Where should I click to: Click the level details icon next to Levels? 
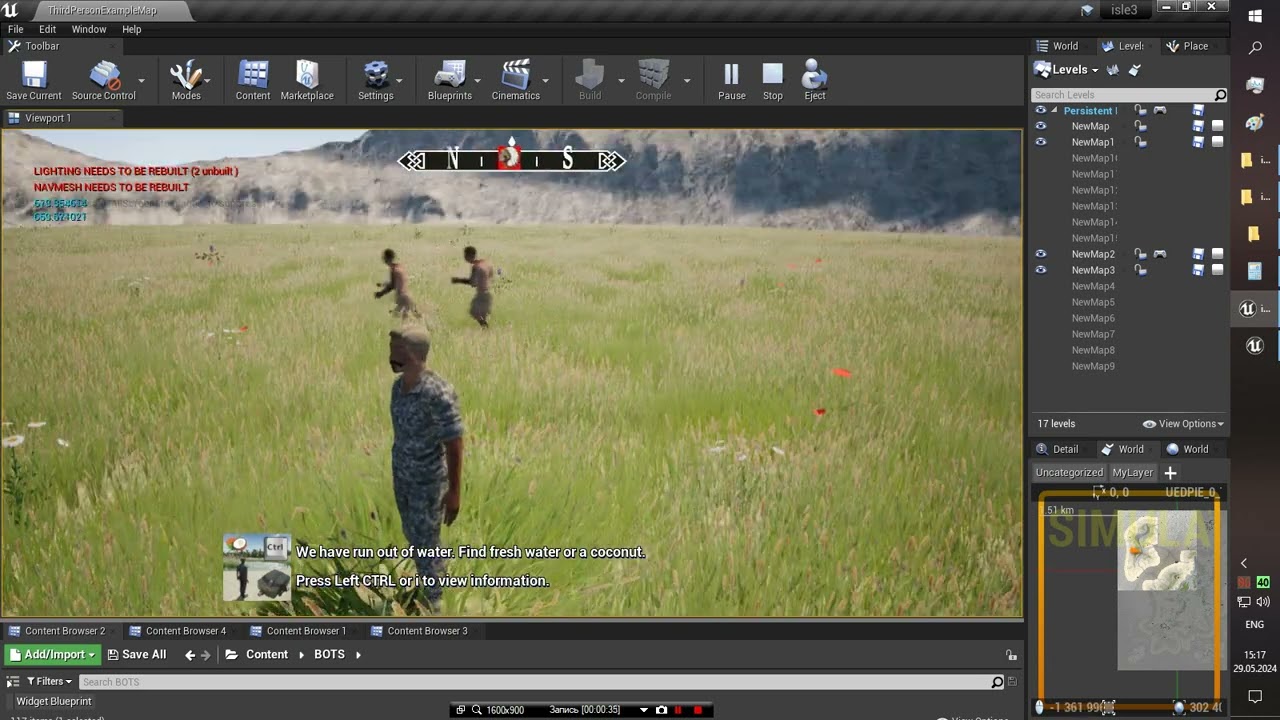(x=1135, y=70)
